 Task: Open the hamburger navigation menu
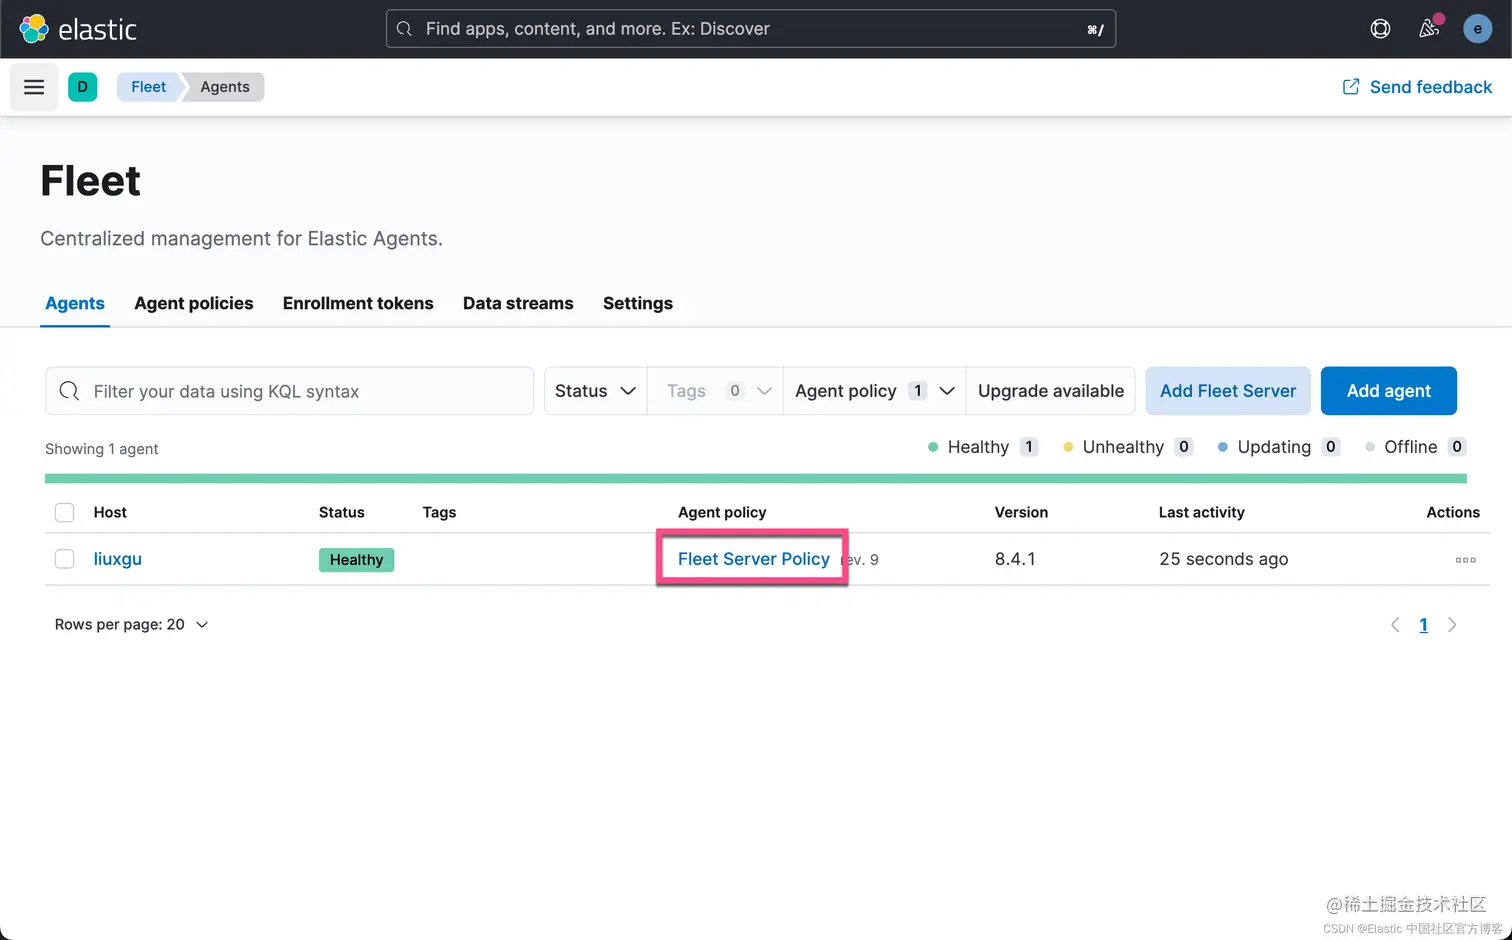(34, 87)
